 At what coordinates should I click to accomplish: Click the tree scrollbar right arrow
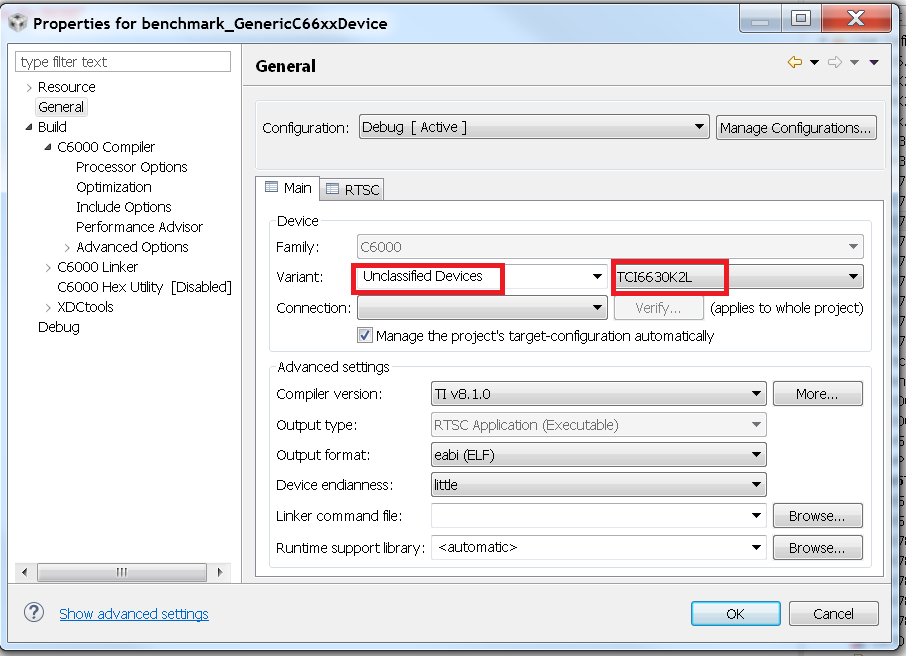pyautogui.click(x=220, y=572)
